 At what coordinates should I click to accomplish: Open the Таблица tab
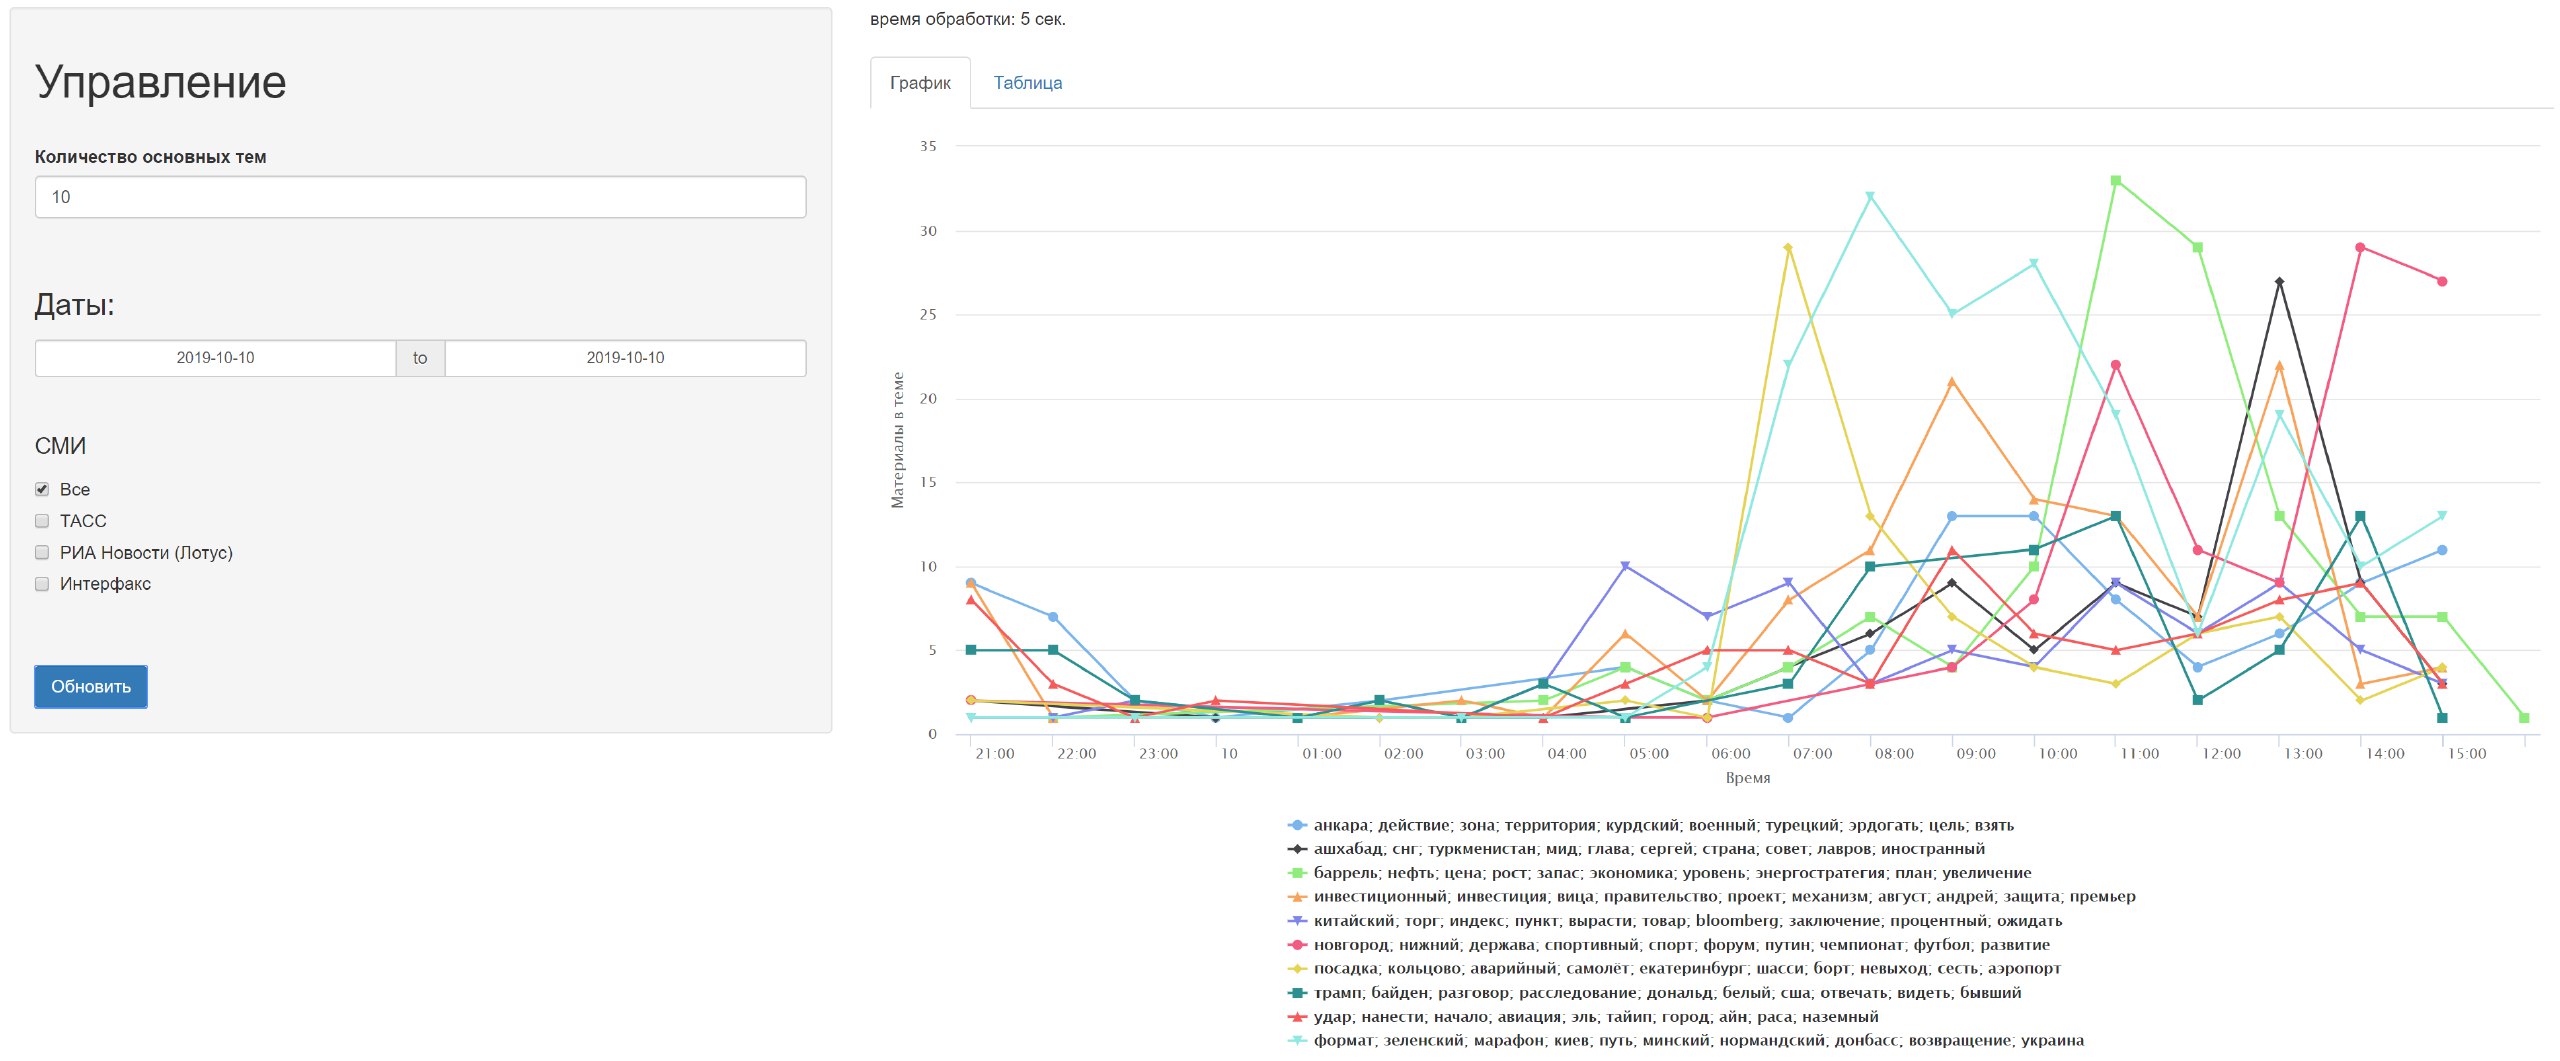pyautogui.click(x=1027, y=83)
